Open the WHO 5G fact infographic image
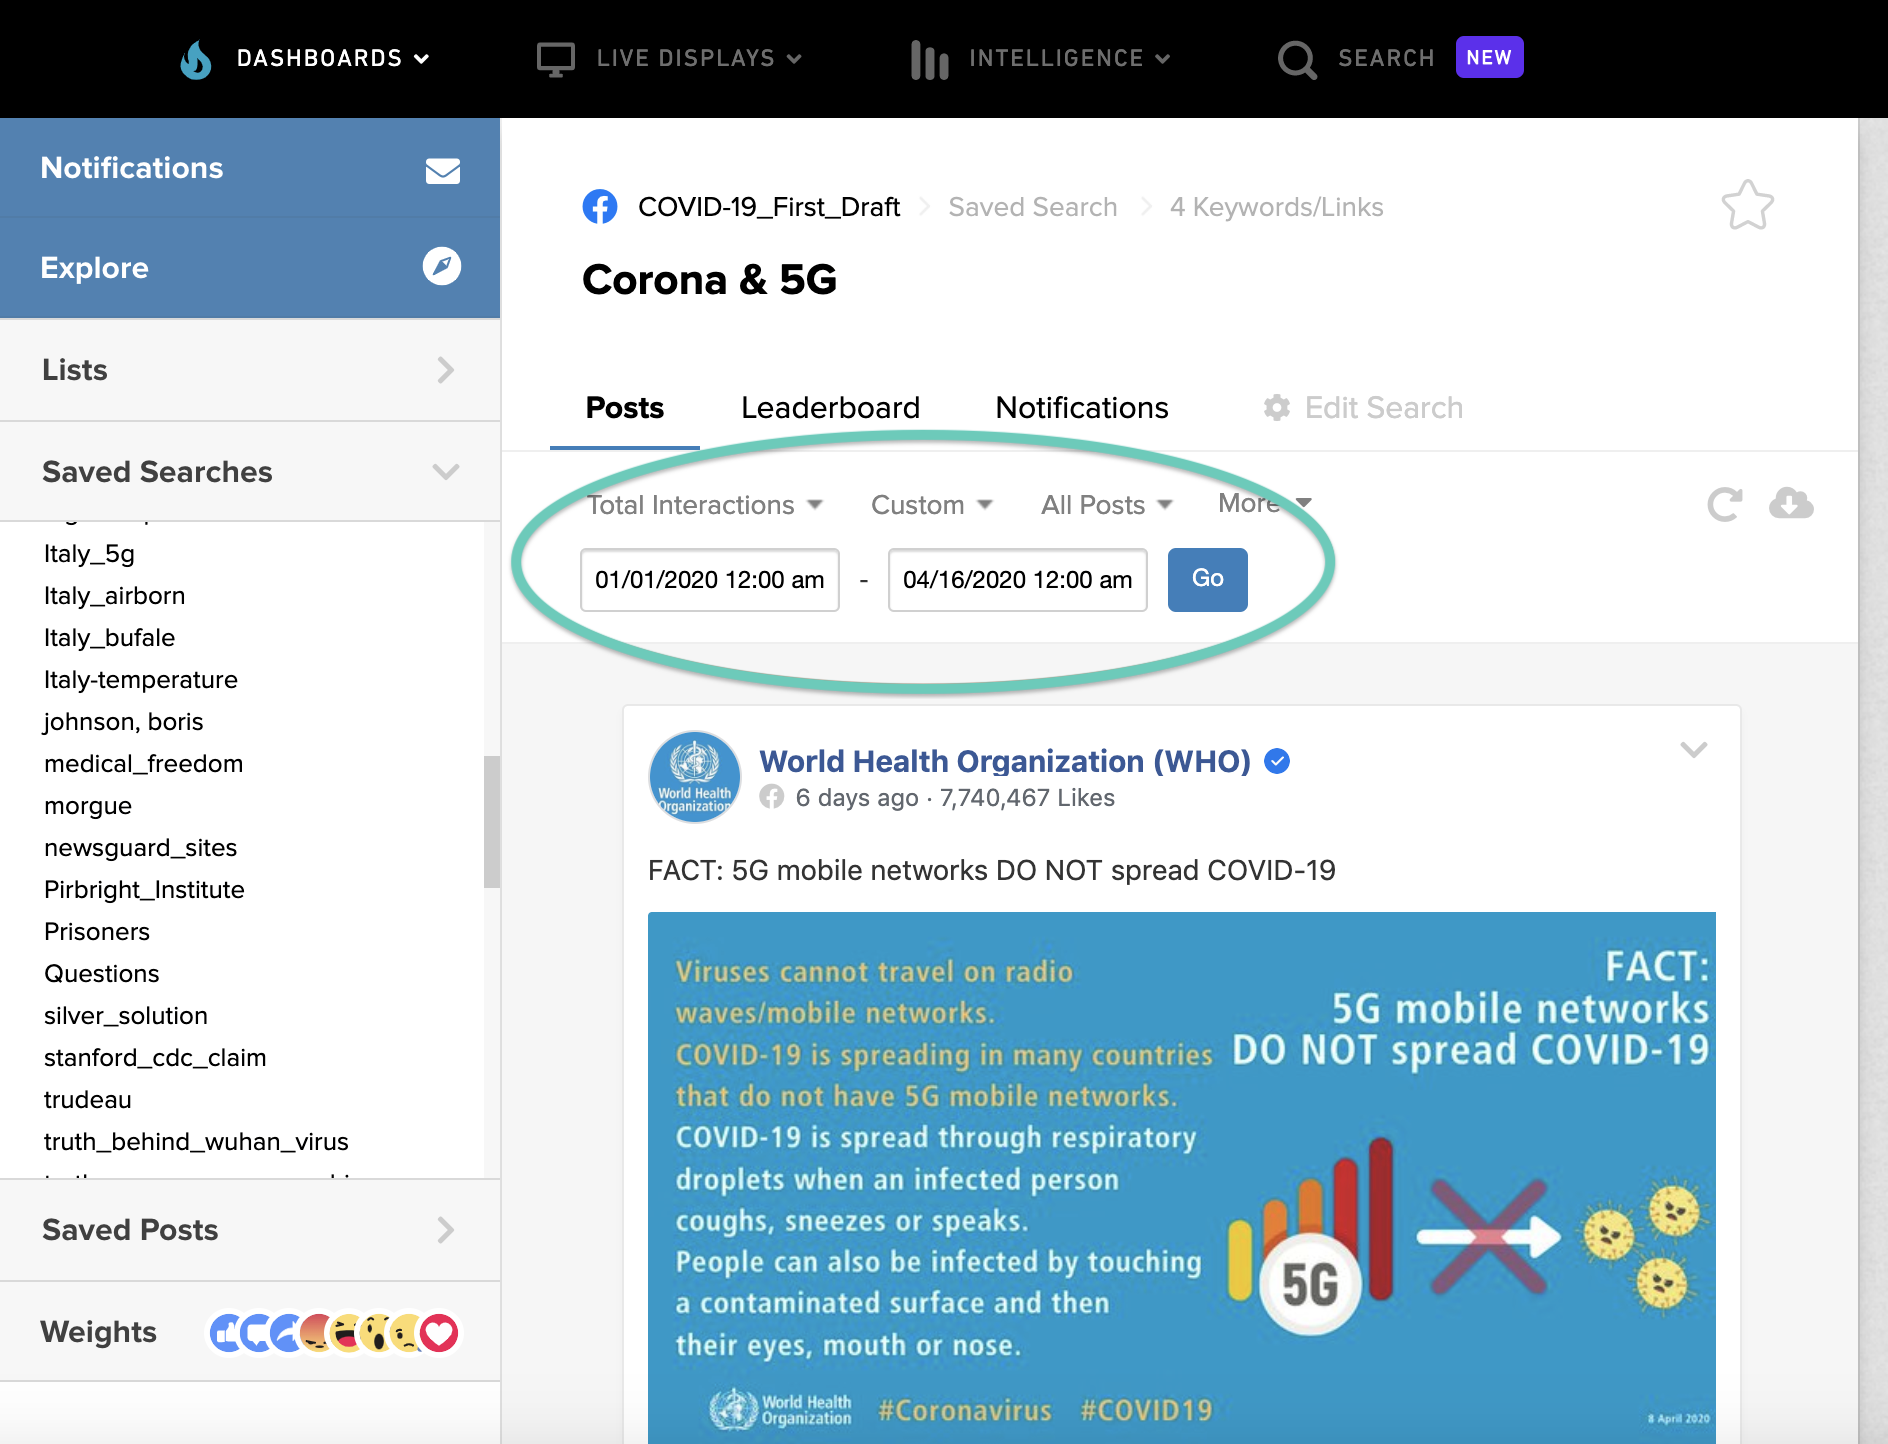This screenshot has width=1888, height=1444. pos(1182,1178)
